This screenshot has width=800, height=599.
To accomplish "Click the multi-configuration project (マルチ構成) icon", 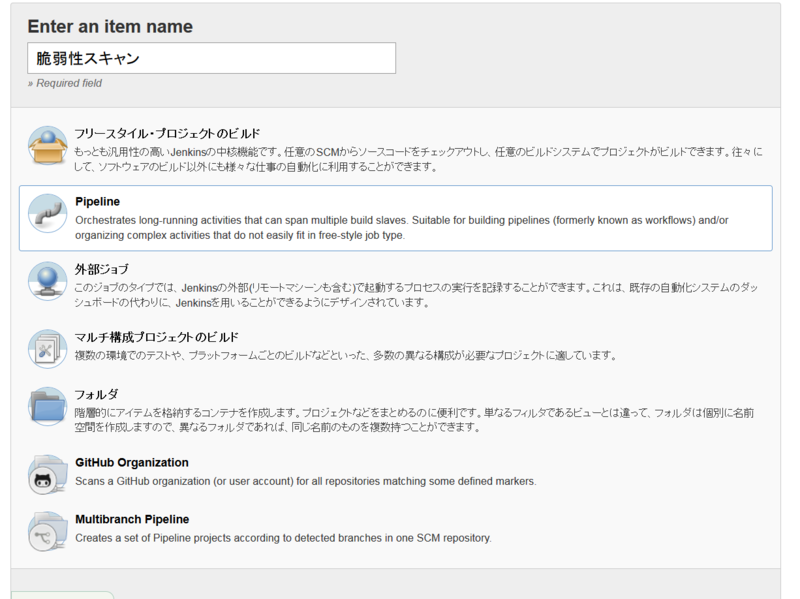I will pos(47,349).
